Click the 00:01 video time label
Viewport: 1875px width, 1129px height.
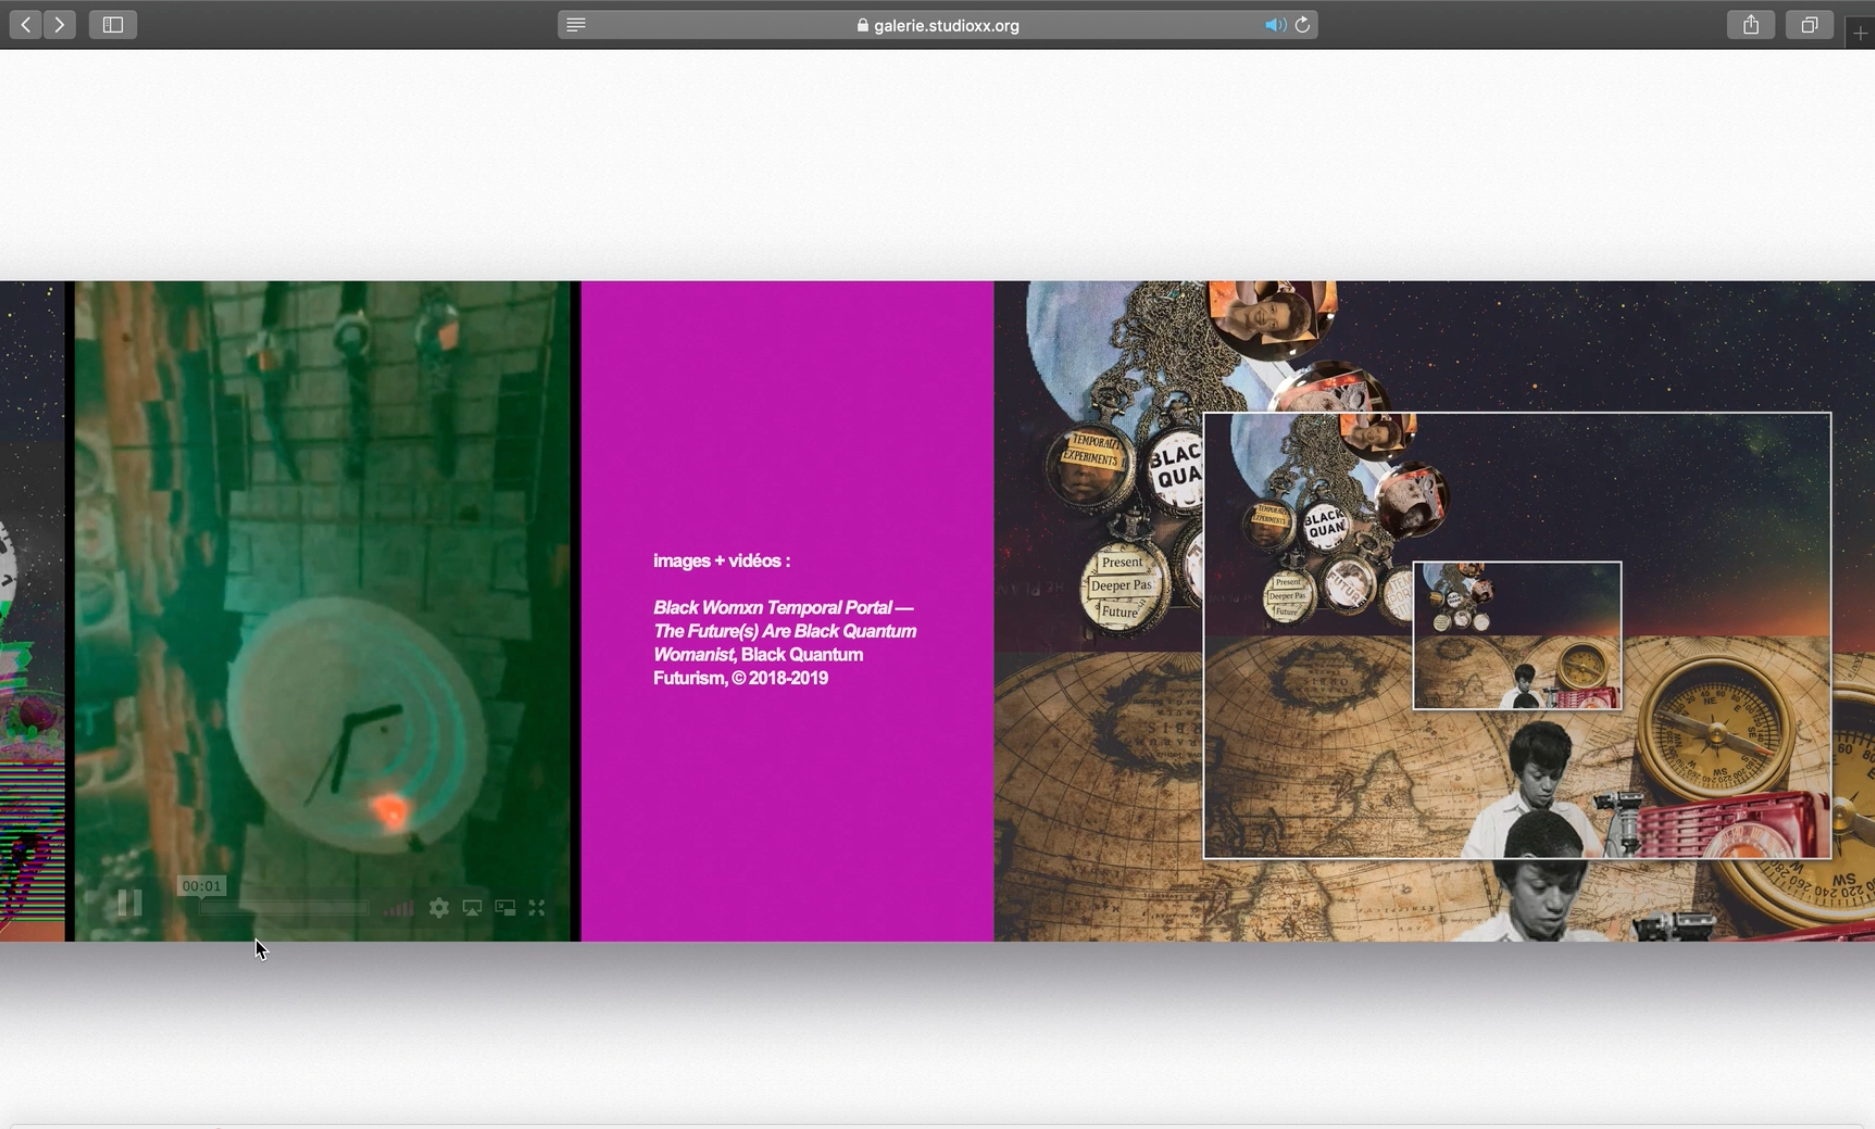[x=202, y=885]
